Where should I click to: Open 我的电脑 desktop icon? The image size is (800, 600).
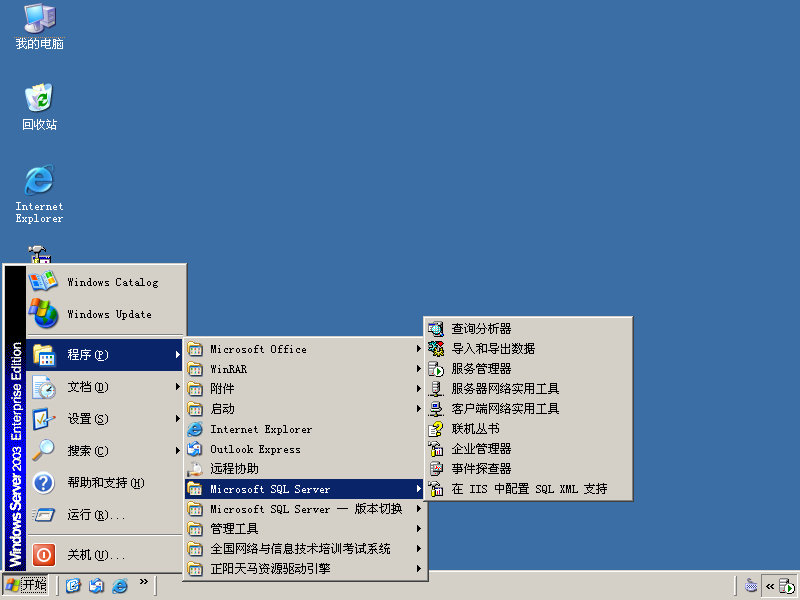tap(39, 27)
